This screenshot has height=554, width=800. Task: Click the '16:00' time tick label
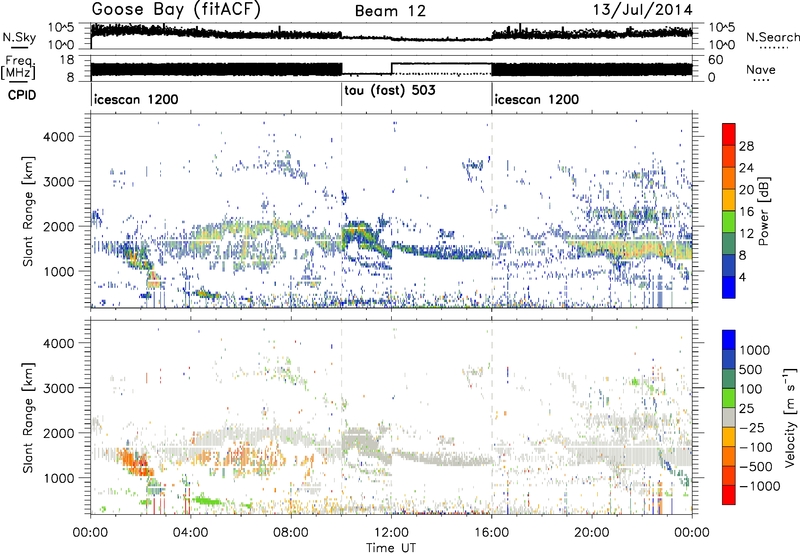tap(491, 533)
